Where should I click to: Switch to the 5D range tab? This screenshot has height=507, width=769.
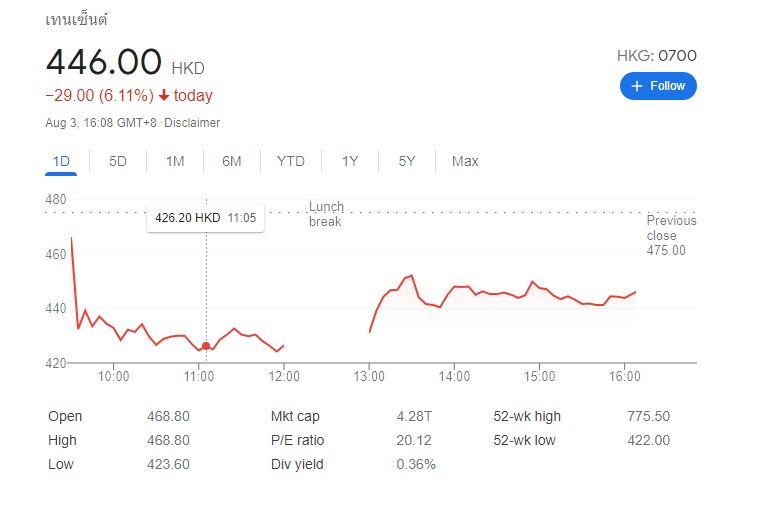(x=118, y=161)
